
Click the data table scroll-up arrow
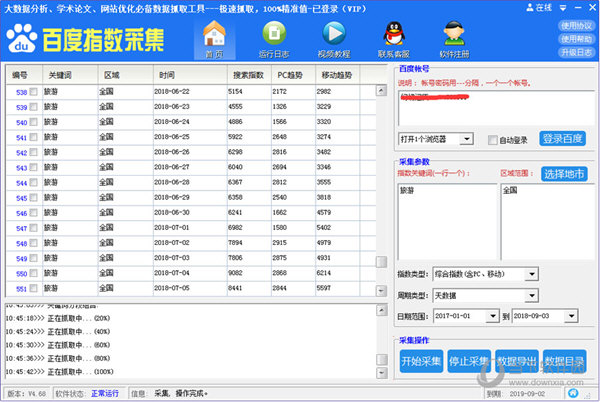click(x=381, y=91)
